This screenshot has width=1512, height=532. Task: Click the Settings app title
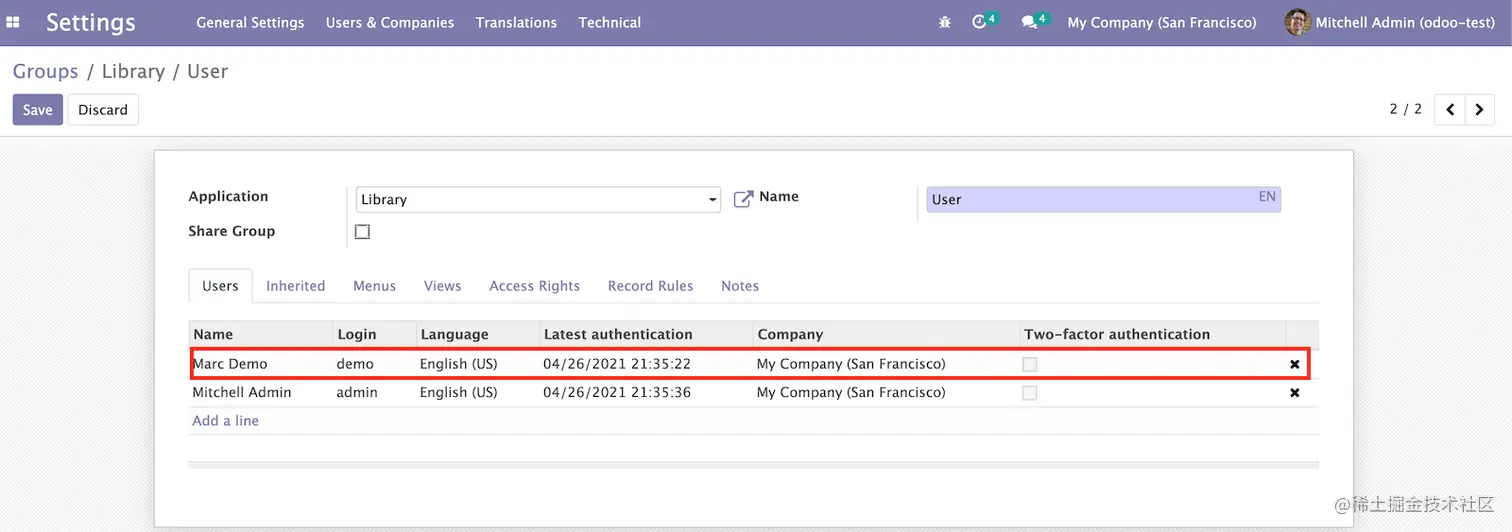tap(91, 22)
